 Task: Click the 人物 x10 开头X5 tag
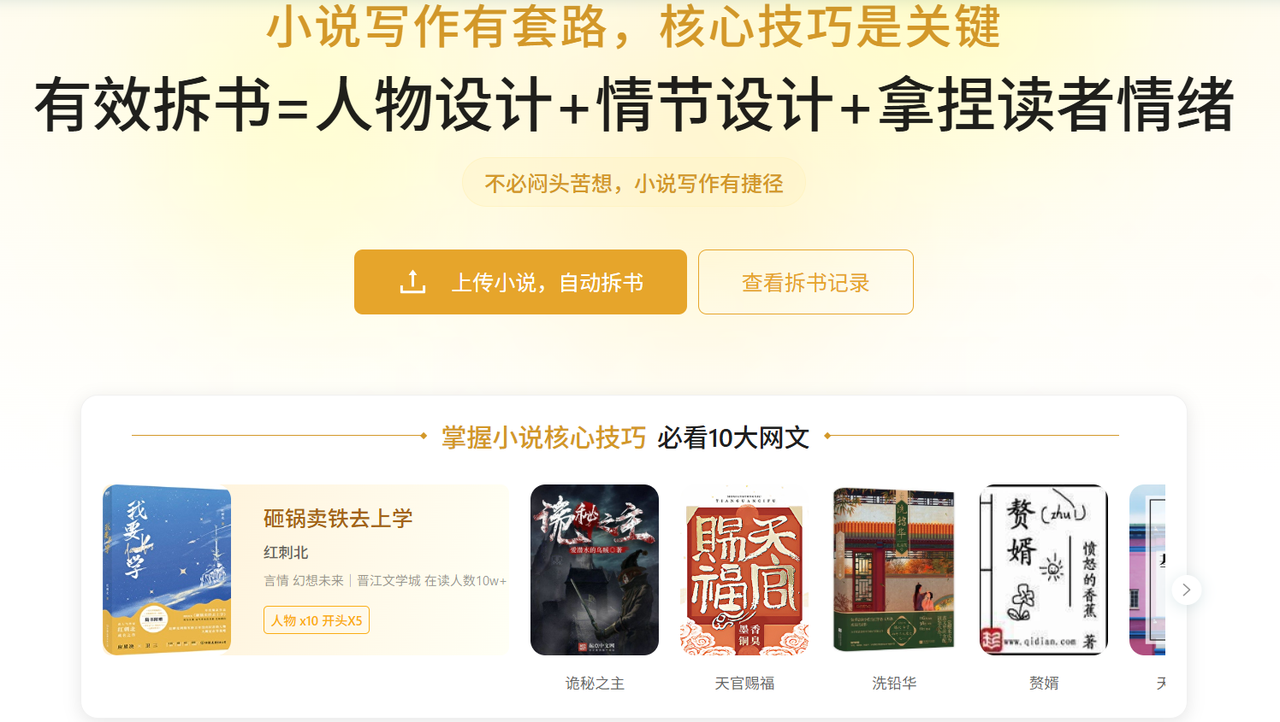(x=316, y=620)
